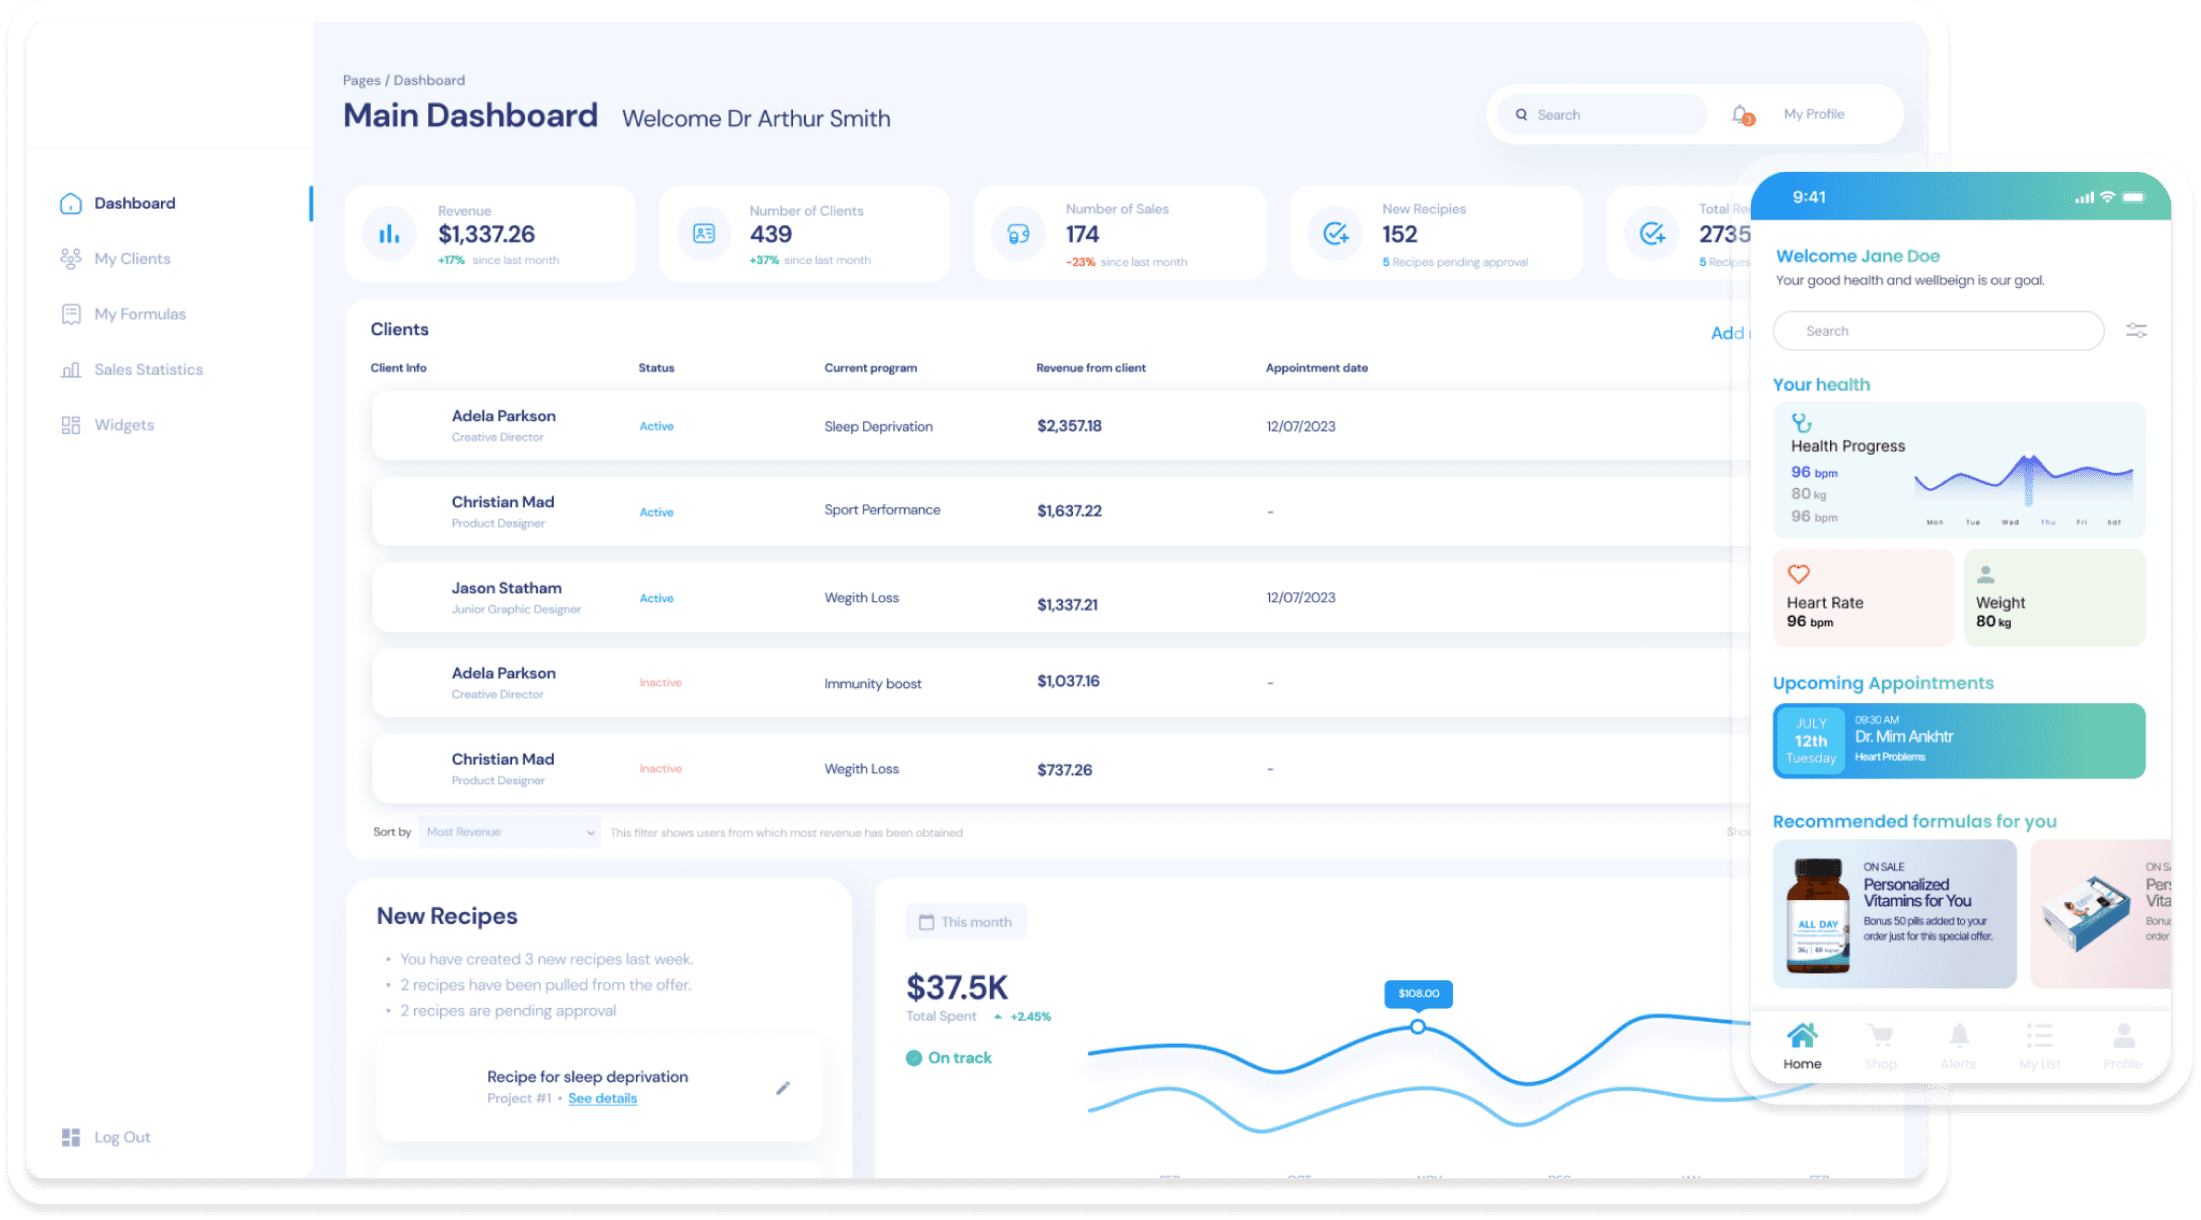Click the Number of Clients card icon
Viewport: 2201px width, 1220px height.
tap(704, 234)
